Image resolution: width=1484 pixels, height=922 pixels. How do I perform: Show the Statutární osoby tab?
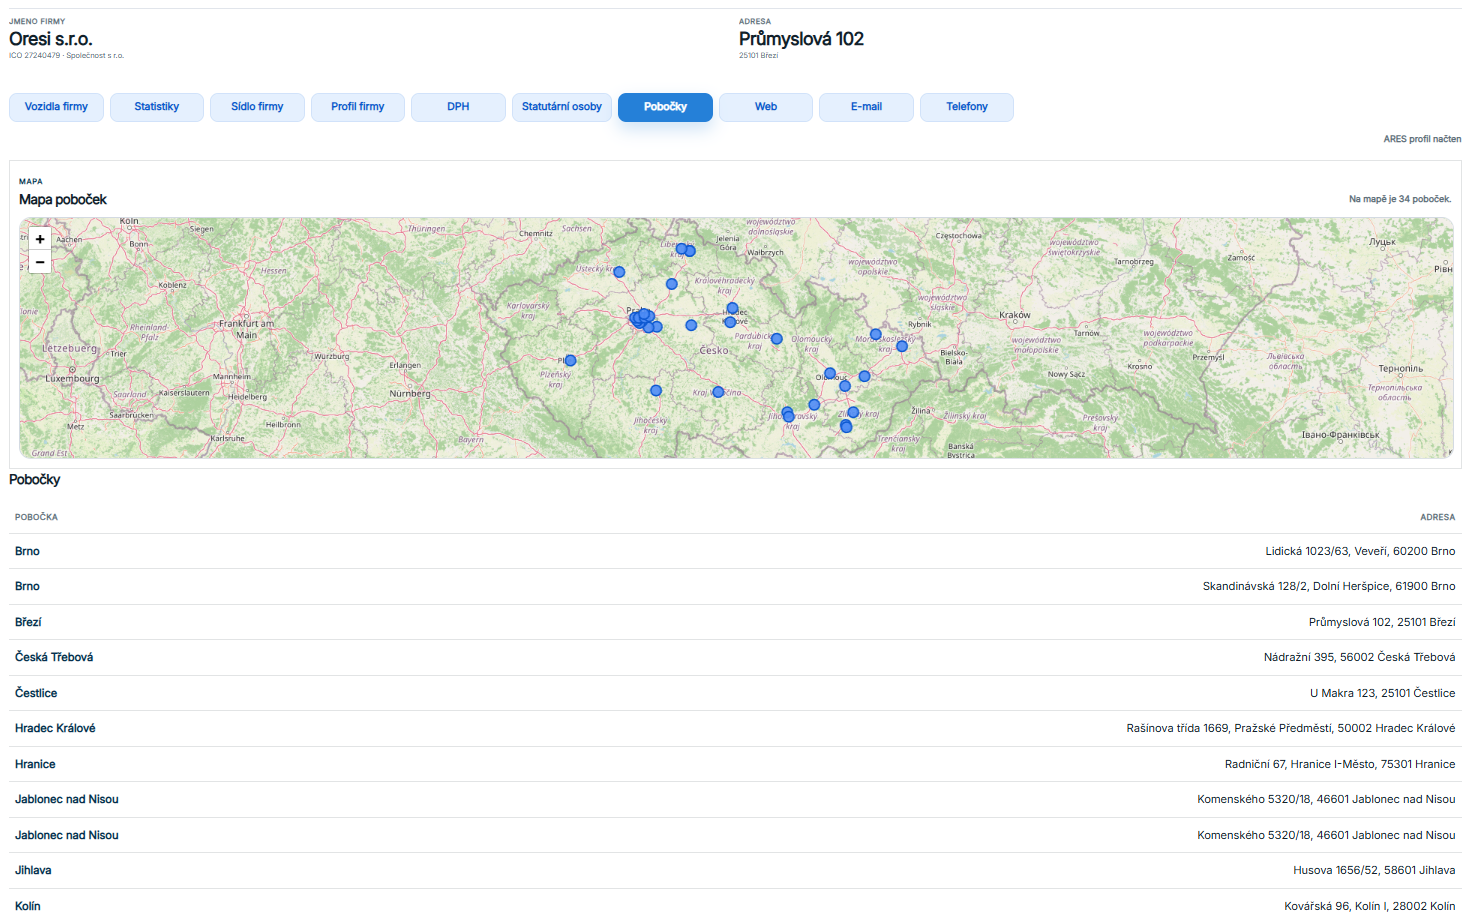point(562,107)
